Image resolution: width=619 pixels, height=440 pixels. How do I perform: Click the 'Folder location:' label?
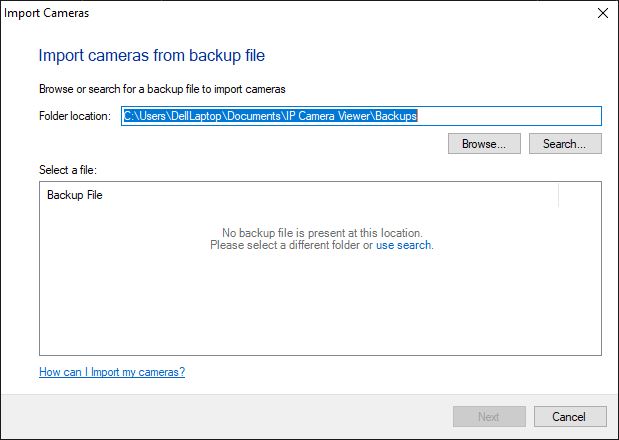click(x=75, y=116)
